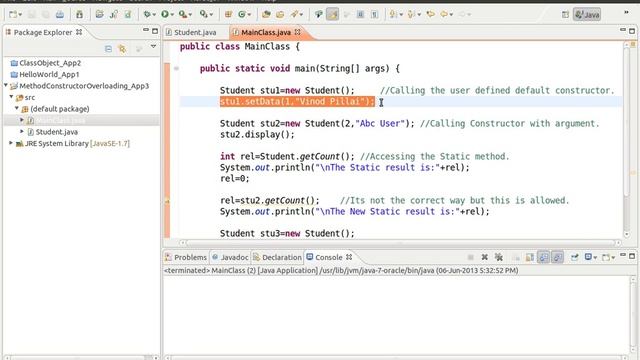Open the Debug dropdown arrow

point(154,15)
